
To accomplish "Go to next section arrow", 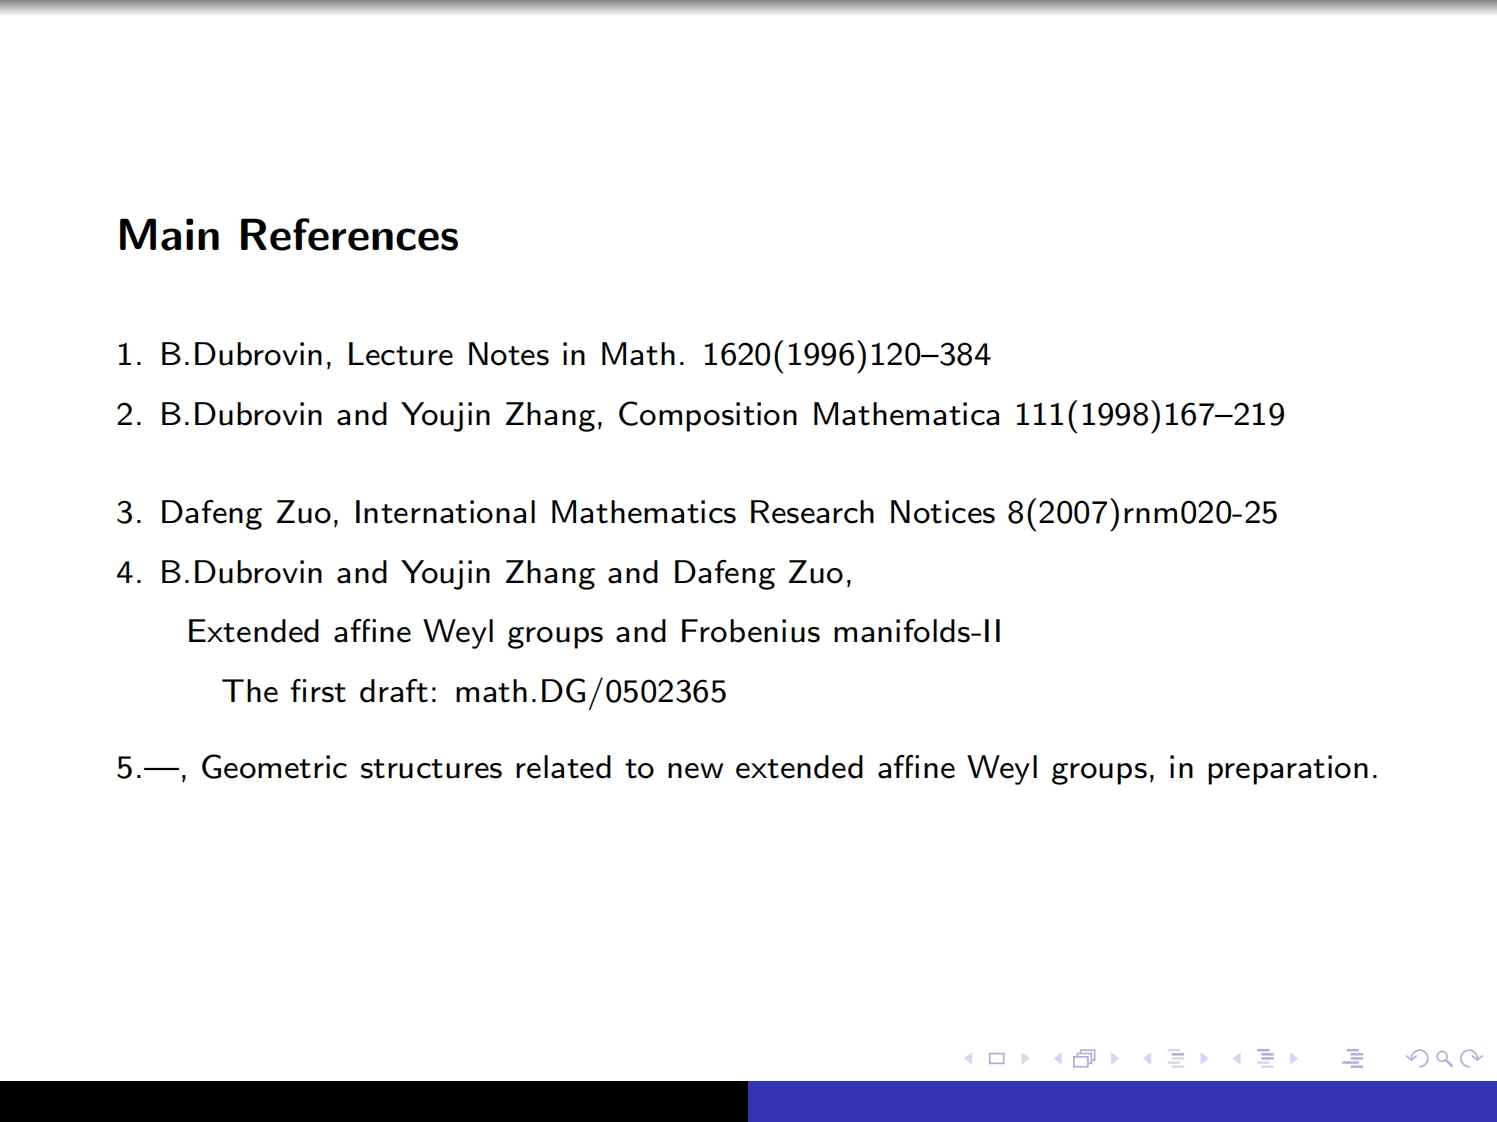I will pos(1294,1058).
